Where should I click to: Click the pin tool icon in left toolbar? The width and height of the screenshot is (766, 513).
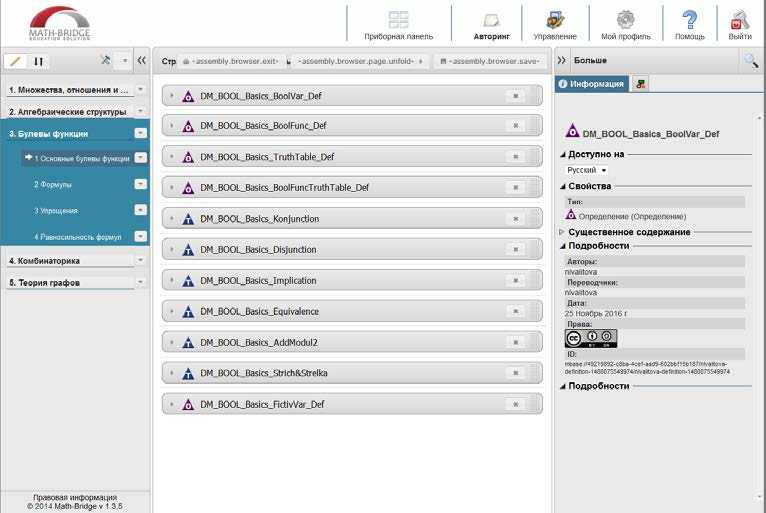[105, 60]
